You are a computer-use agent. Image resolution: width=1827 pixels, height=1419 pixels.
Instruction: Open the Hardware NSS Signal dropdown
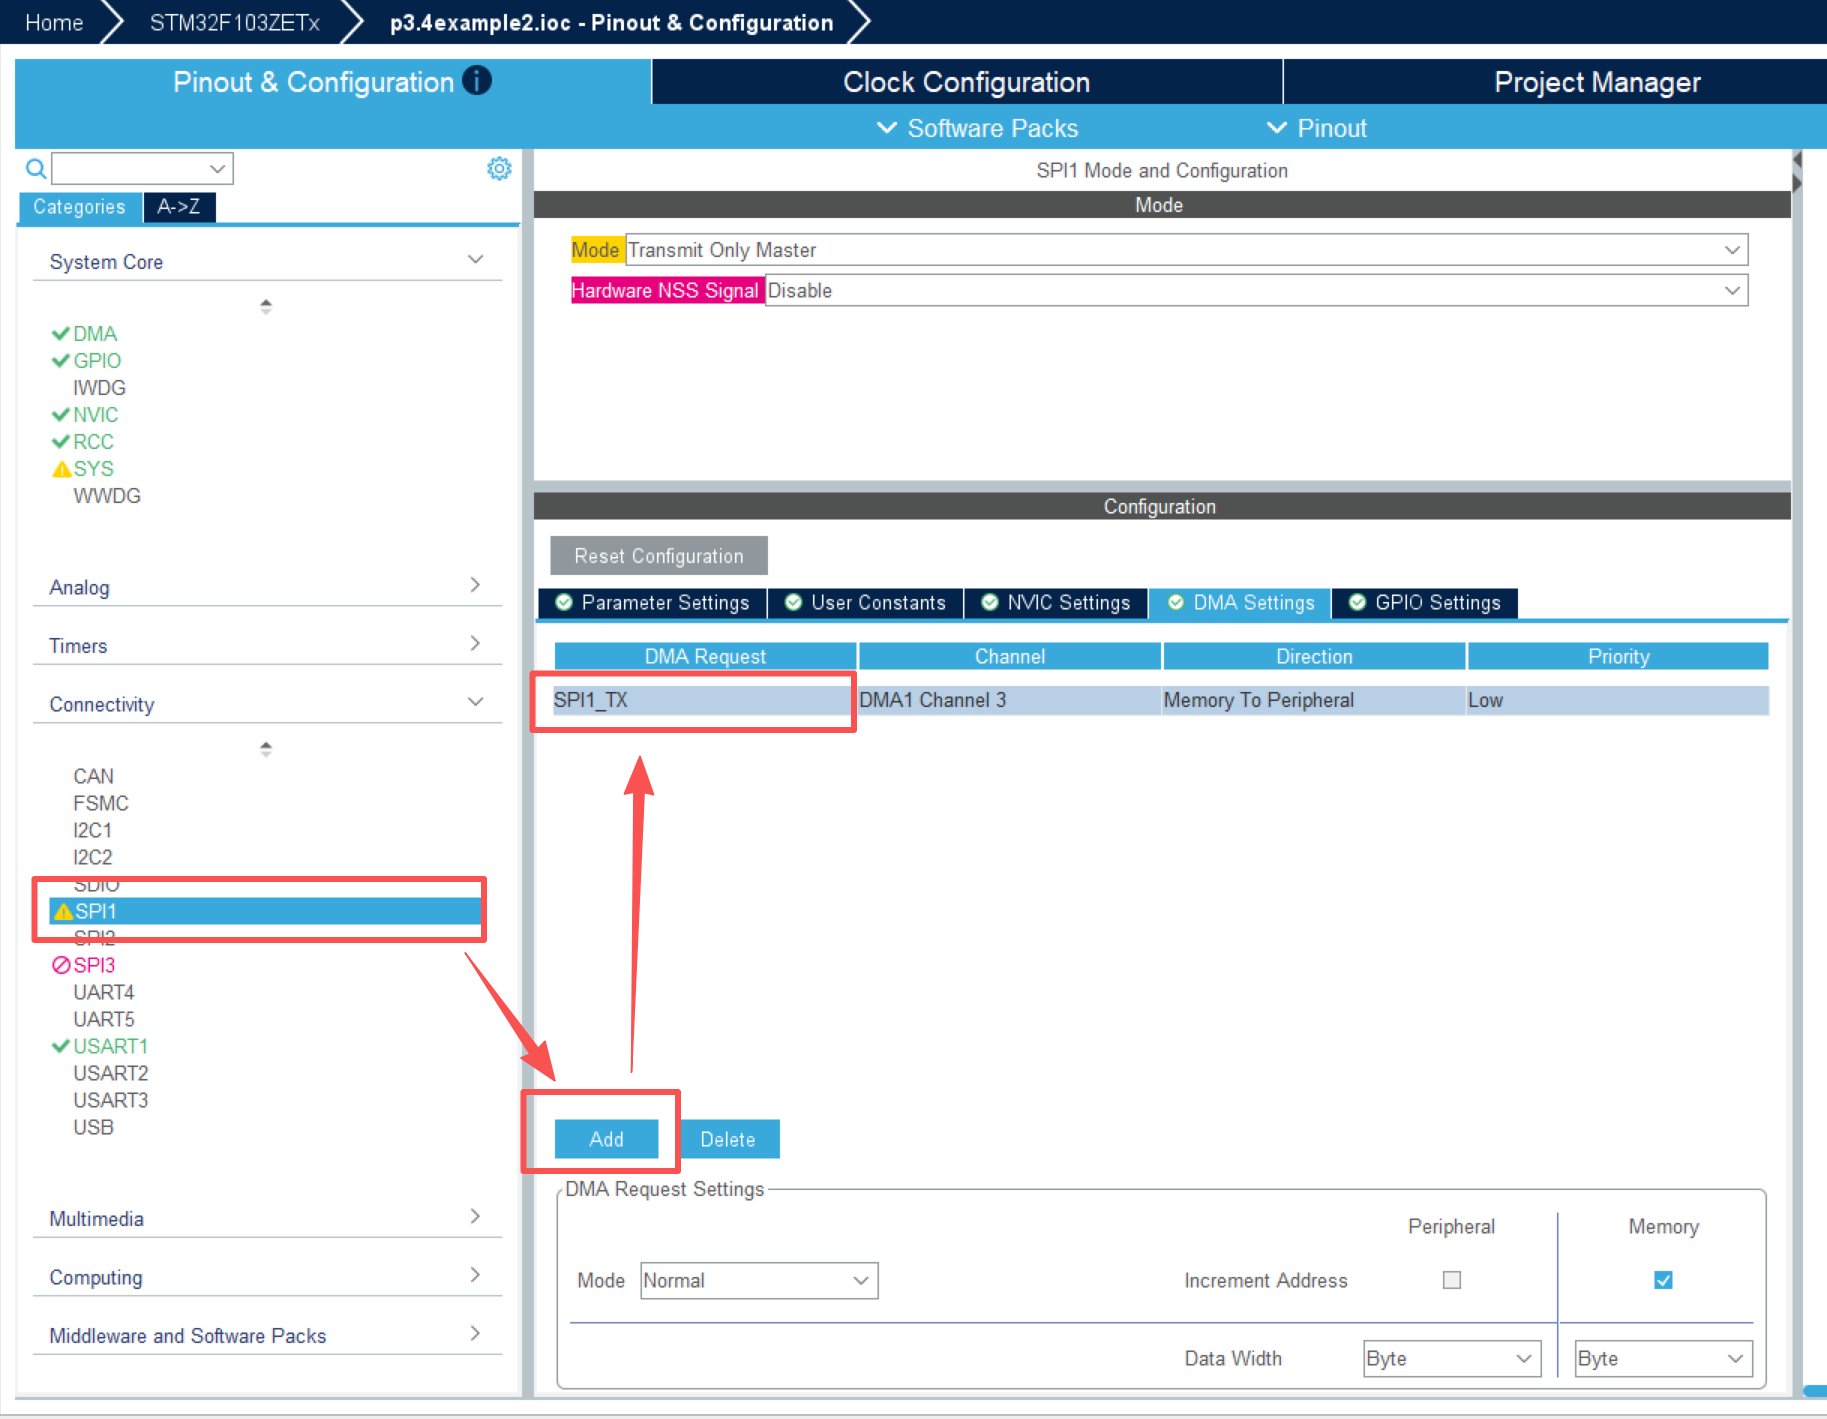1256,291
